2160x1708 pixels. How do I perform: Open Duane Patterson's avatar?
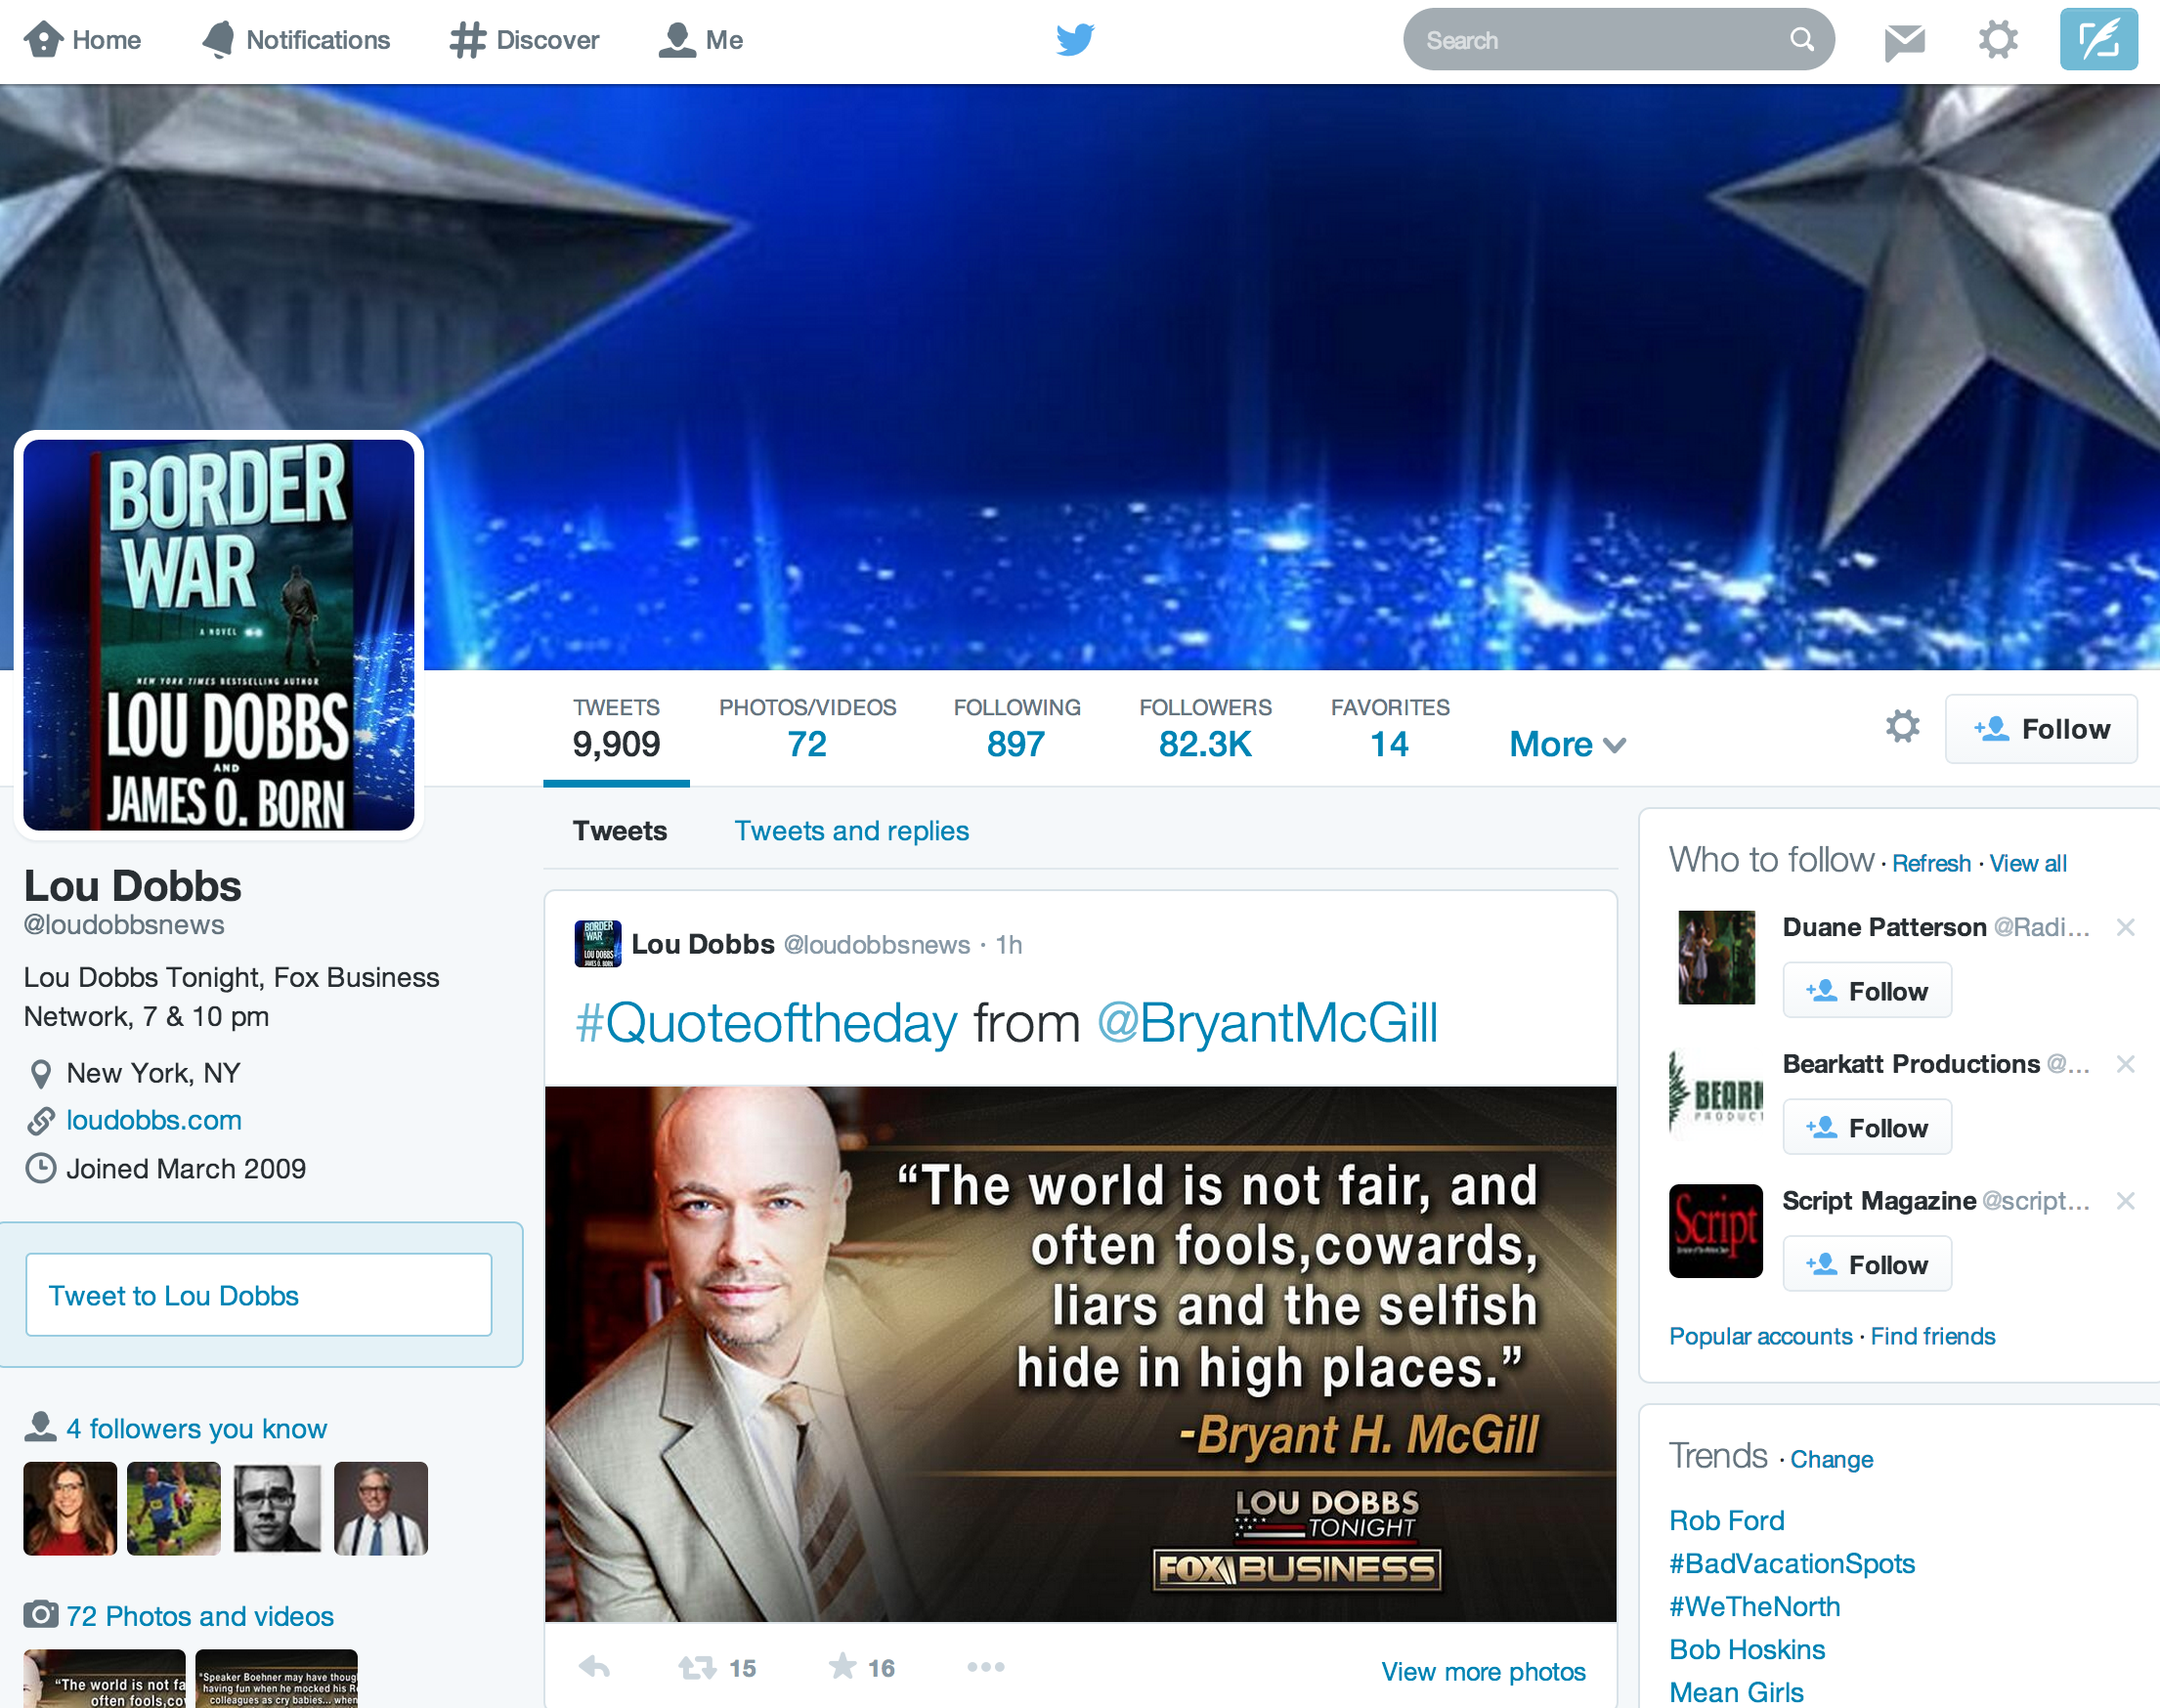pyautogui.click(x=1716, y=957)
